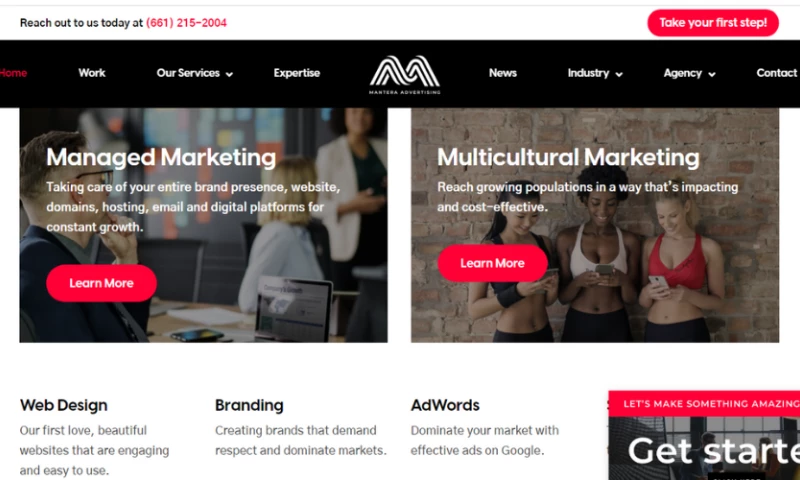This screenshot has height=480, width=800.
Task: Open the News menu item
Action: [x=503, y=73]
